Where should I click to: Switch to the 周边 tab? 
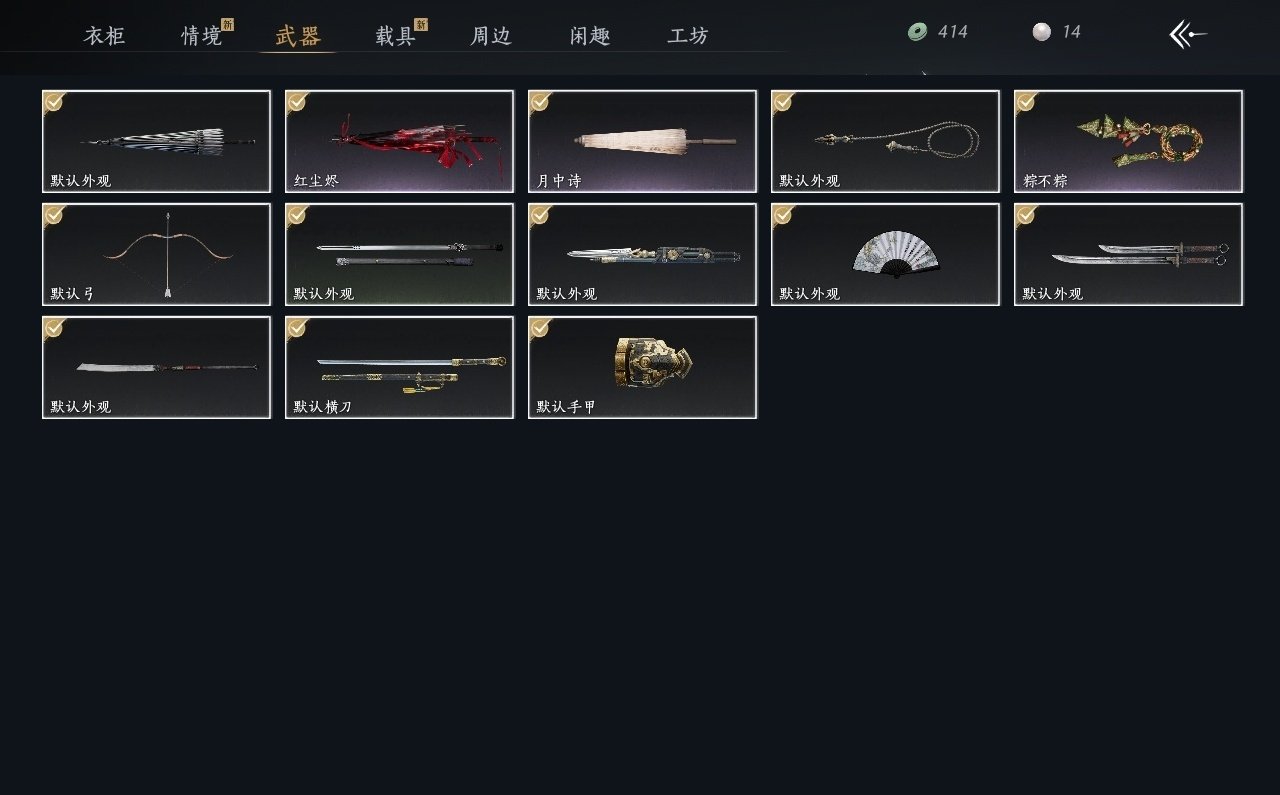pos(491,36)
